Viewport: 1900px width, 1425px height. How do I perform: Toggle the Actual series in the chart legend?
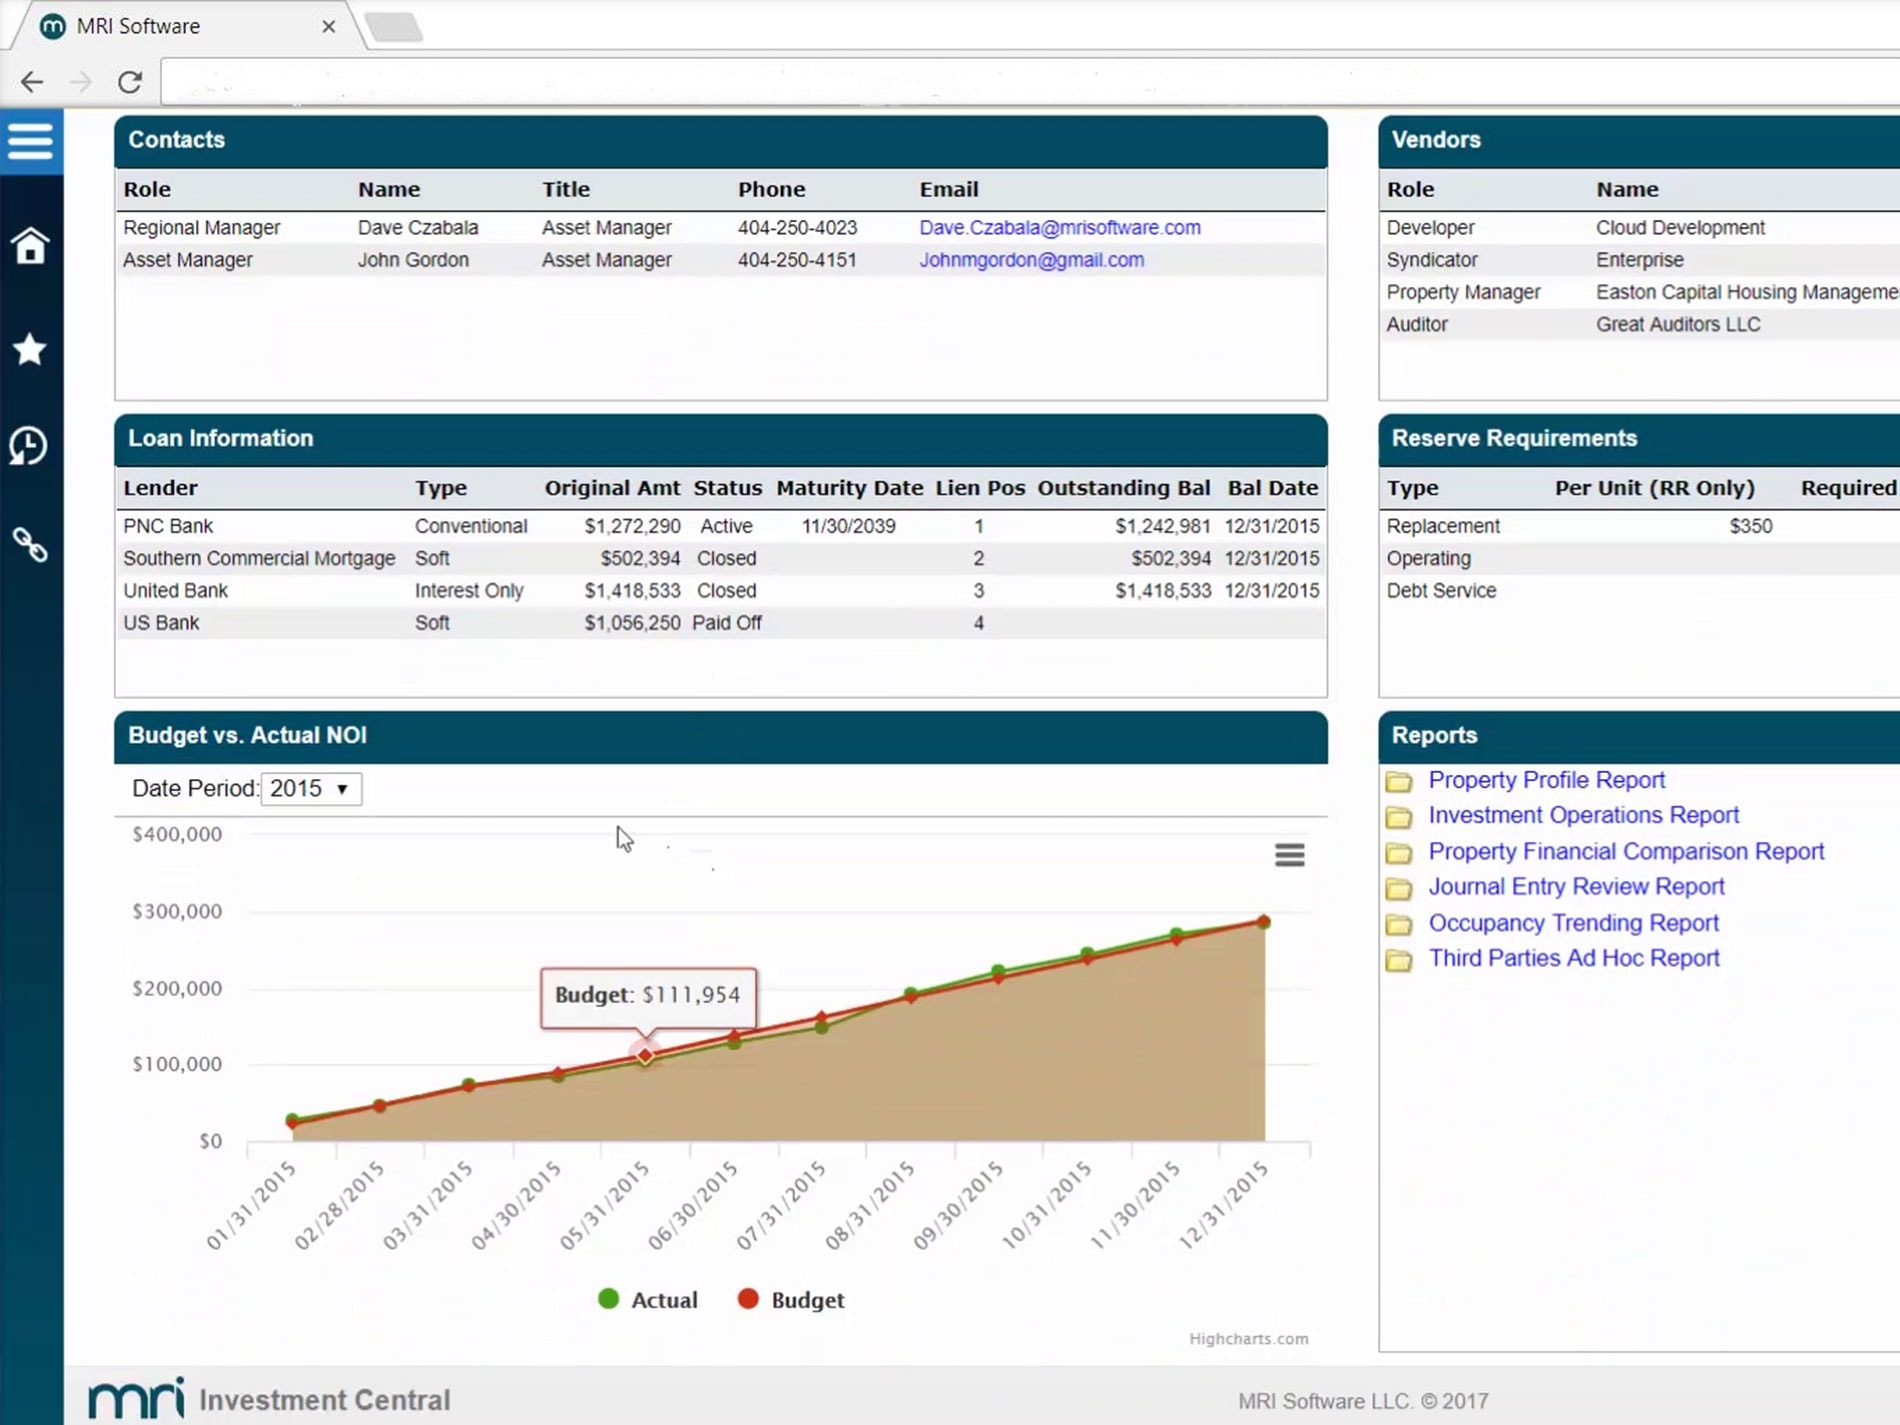coord(648,1299)
